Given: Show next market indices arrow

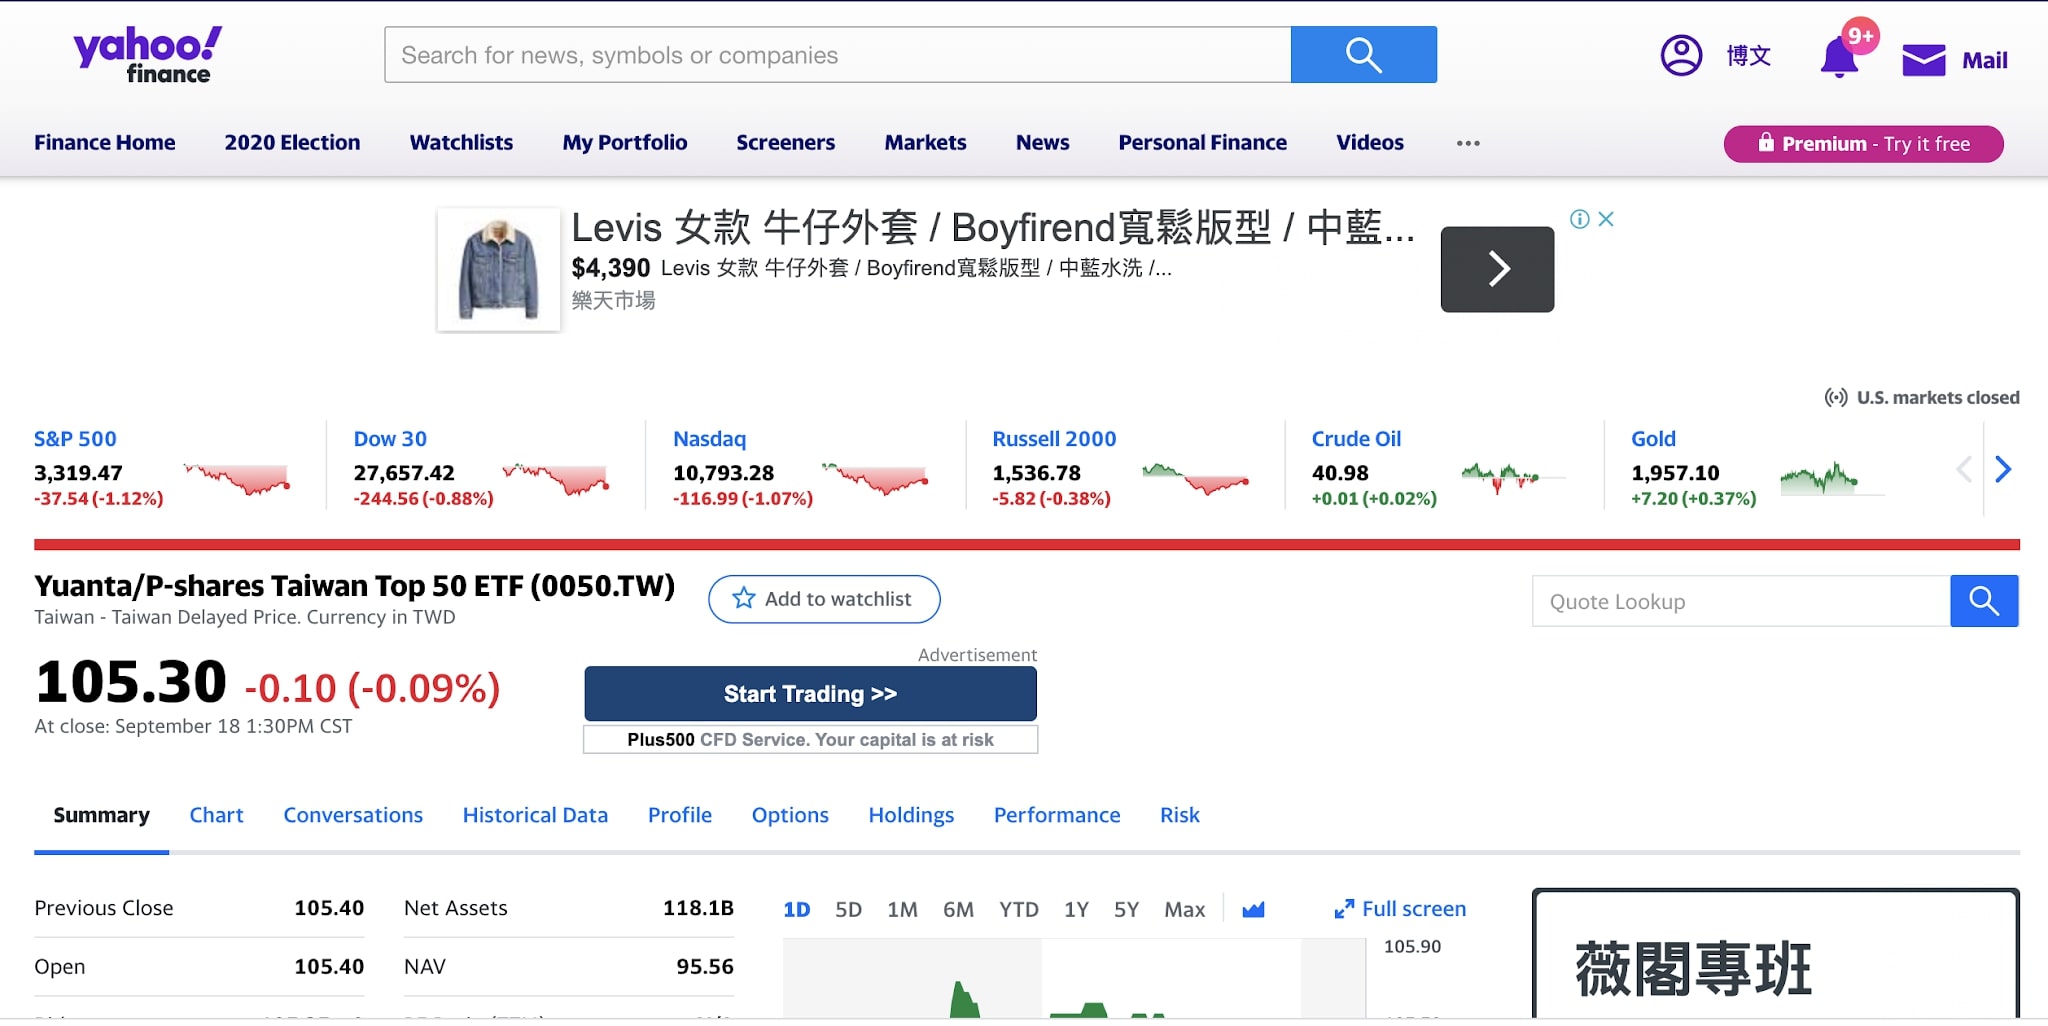Looking at the screenshot, I should click(2002, 469).
